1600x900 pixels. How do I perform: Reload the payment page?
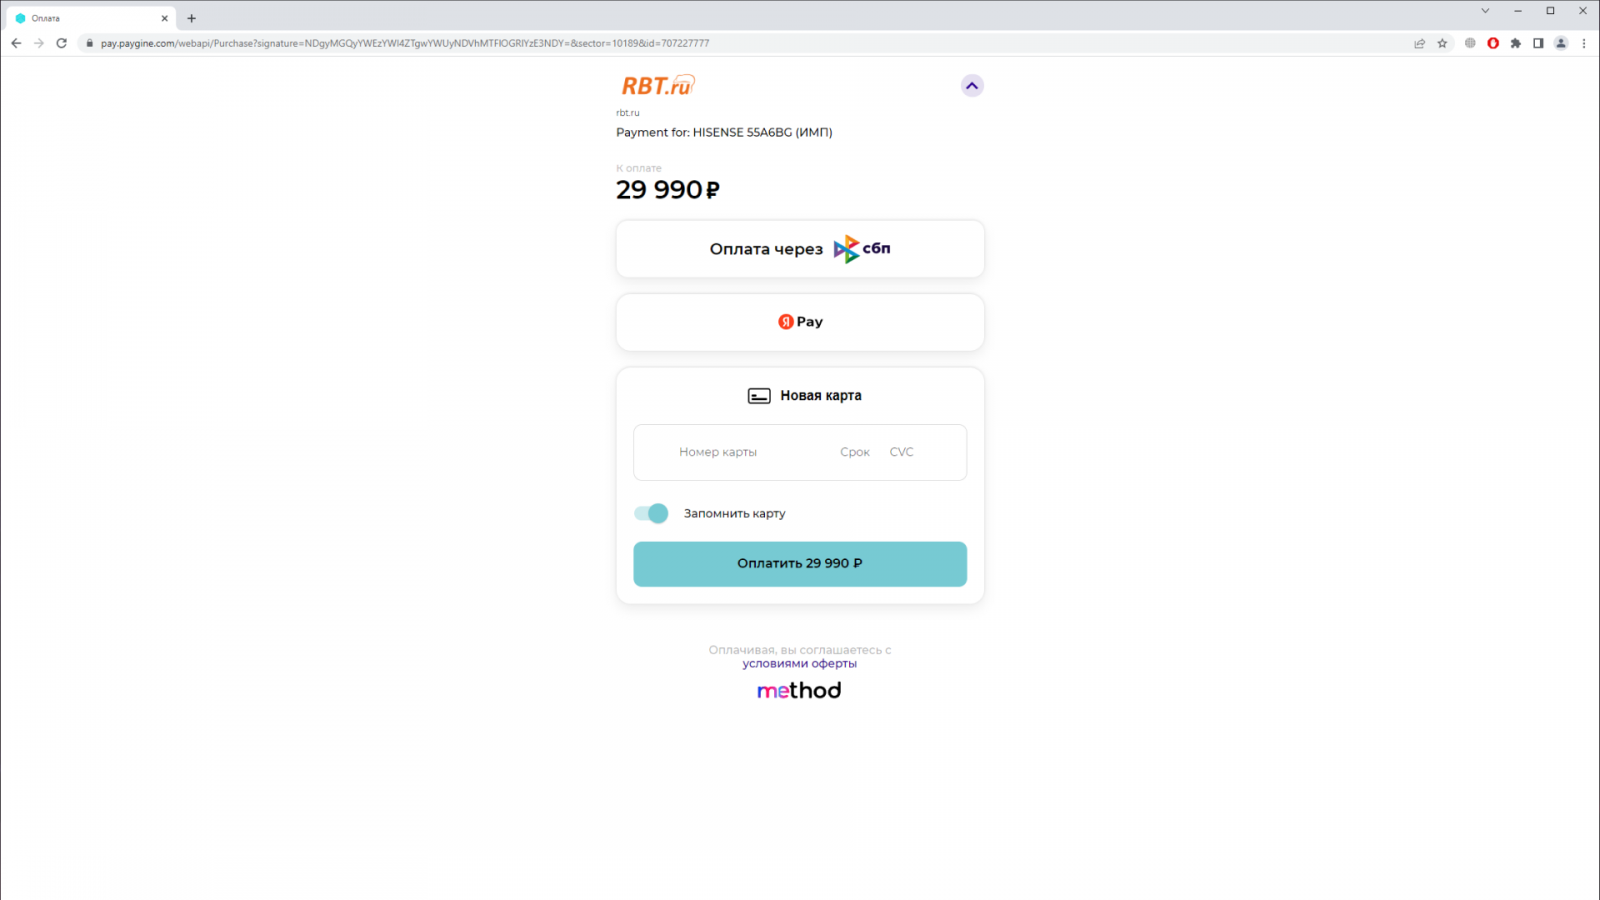click(62, 43)
